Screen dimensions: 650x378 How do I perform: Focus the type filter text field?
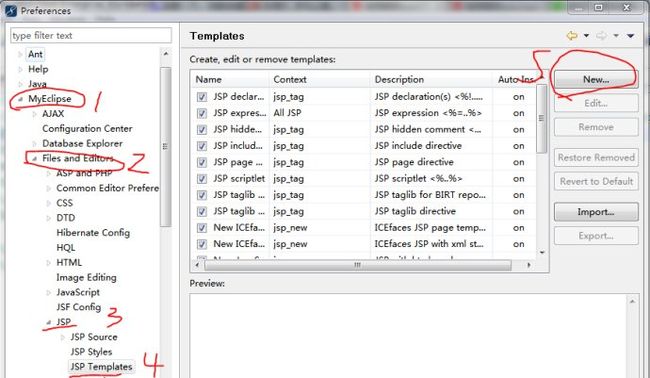point(91,35)
